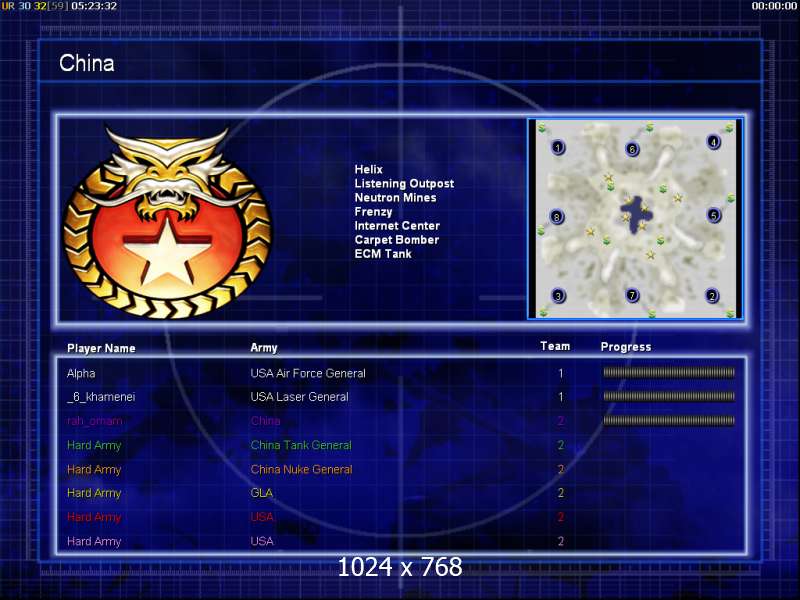Select player name _6_khamenei
Viewport: 800px width, 600px height.
(x=101, y=397)
